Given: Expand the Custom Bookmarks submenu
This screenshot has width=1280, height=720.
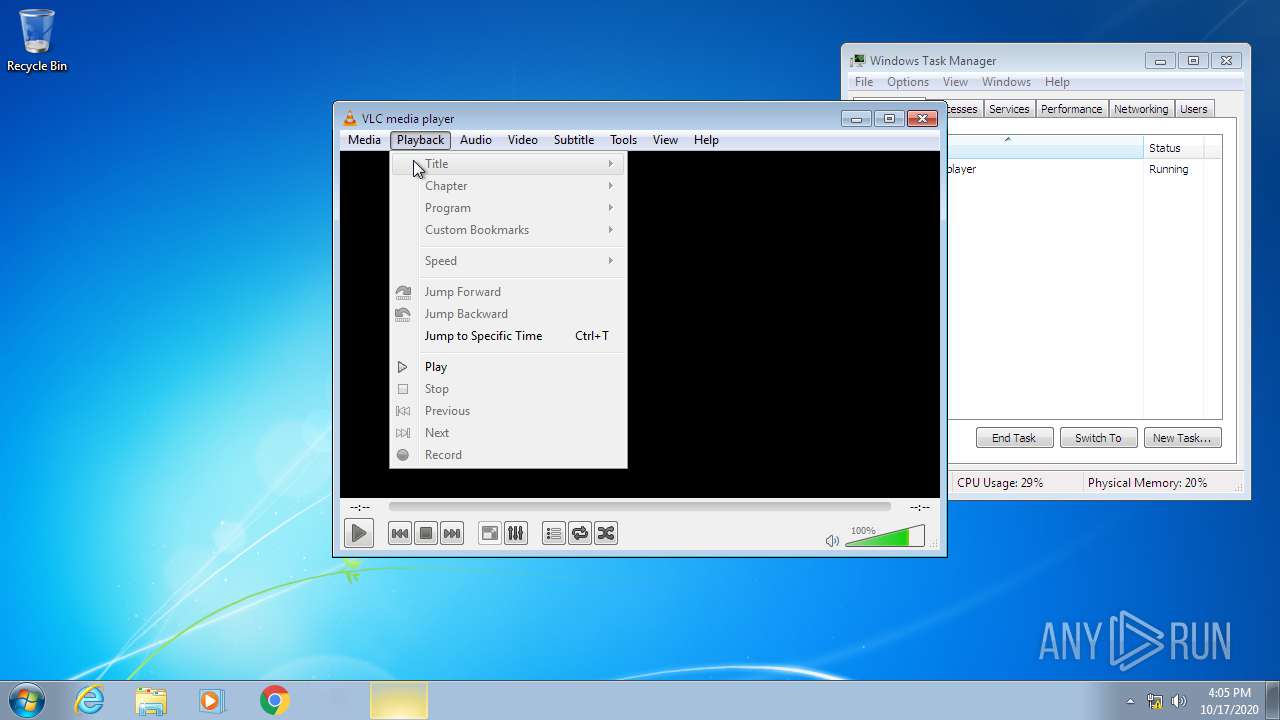Looking at the screenshot, I should pyautogui.click(x=508, y=230).
